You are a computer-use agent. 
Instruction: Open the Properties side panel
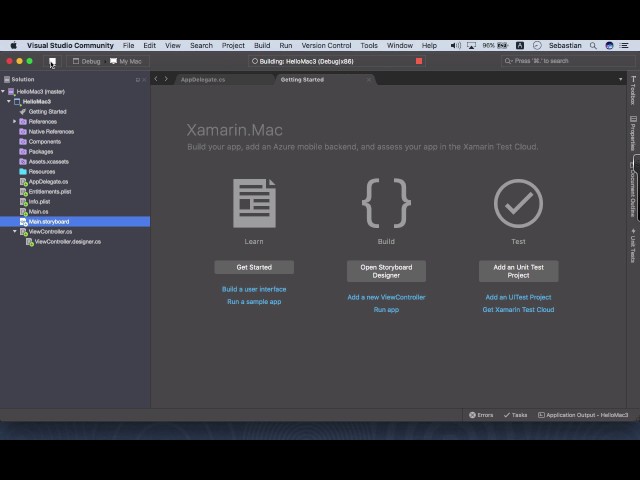tap(633, 133)
